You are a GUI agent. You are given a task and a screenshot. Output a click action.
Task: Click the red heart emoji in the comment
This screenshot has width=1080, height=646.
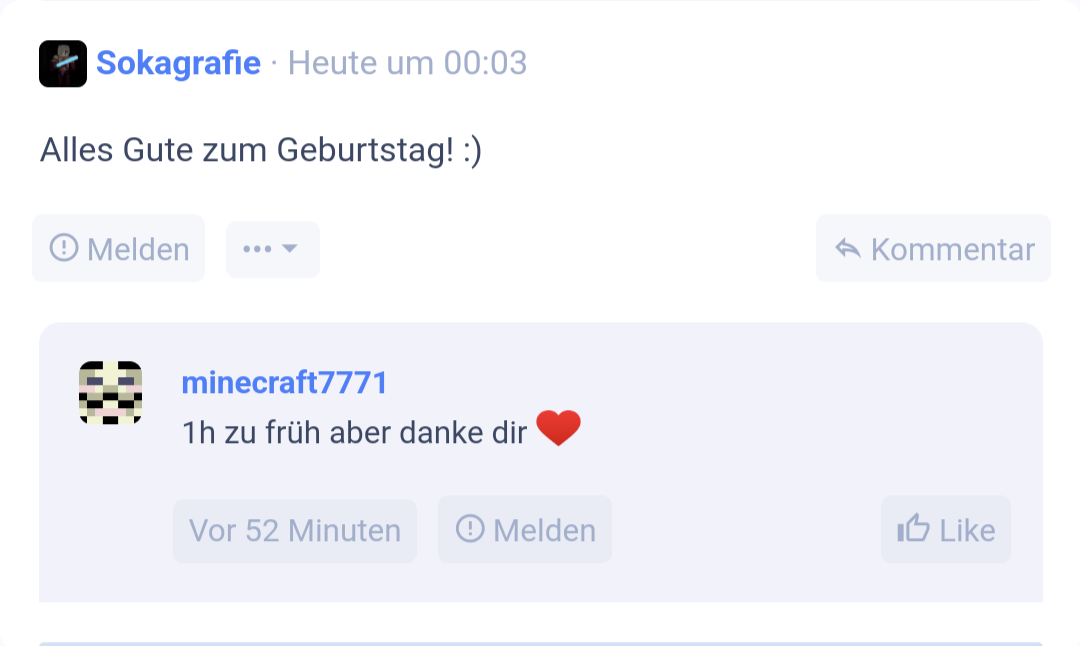tap(560, 427)
